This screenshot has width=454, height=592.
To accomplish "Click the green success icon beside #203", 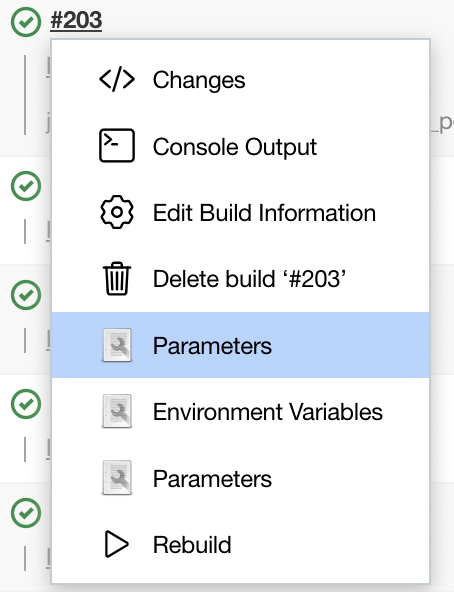I will point(26,22).
